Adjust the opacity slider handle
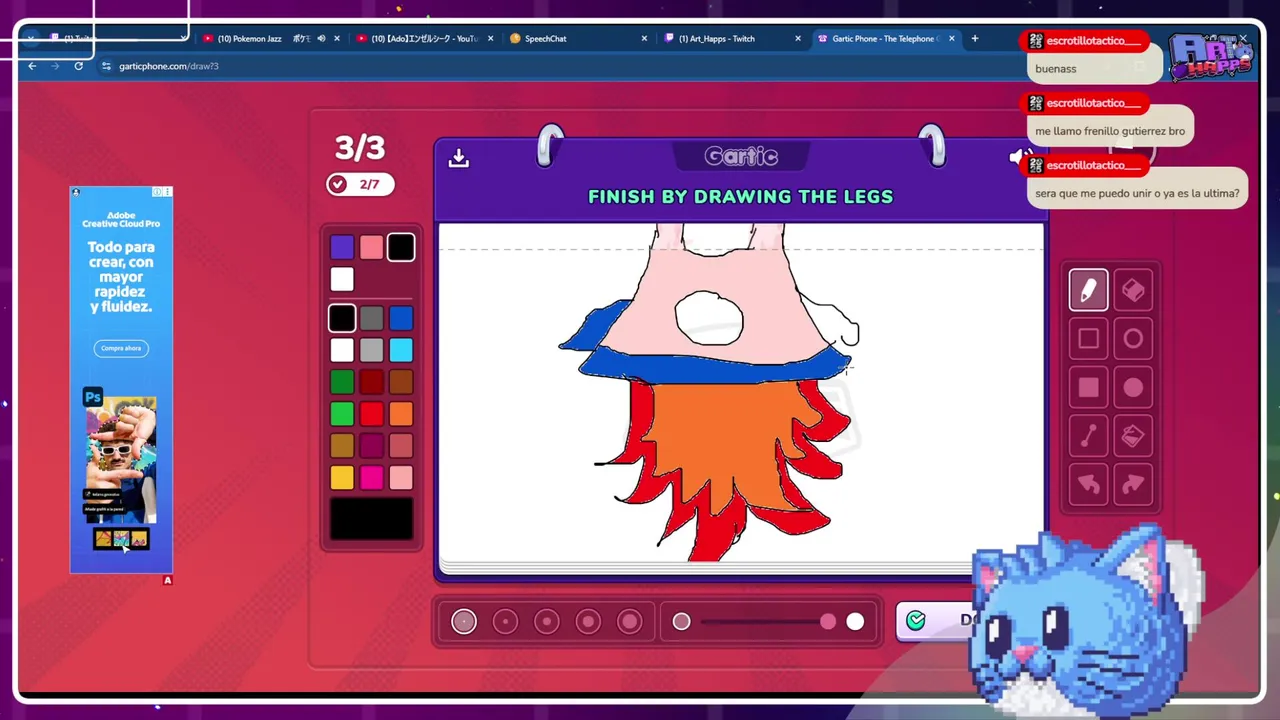 (828, 622)
